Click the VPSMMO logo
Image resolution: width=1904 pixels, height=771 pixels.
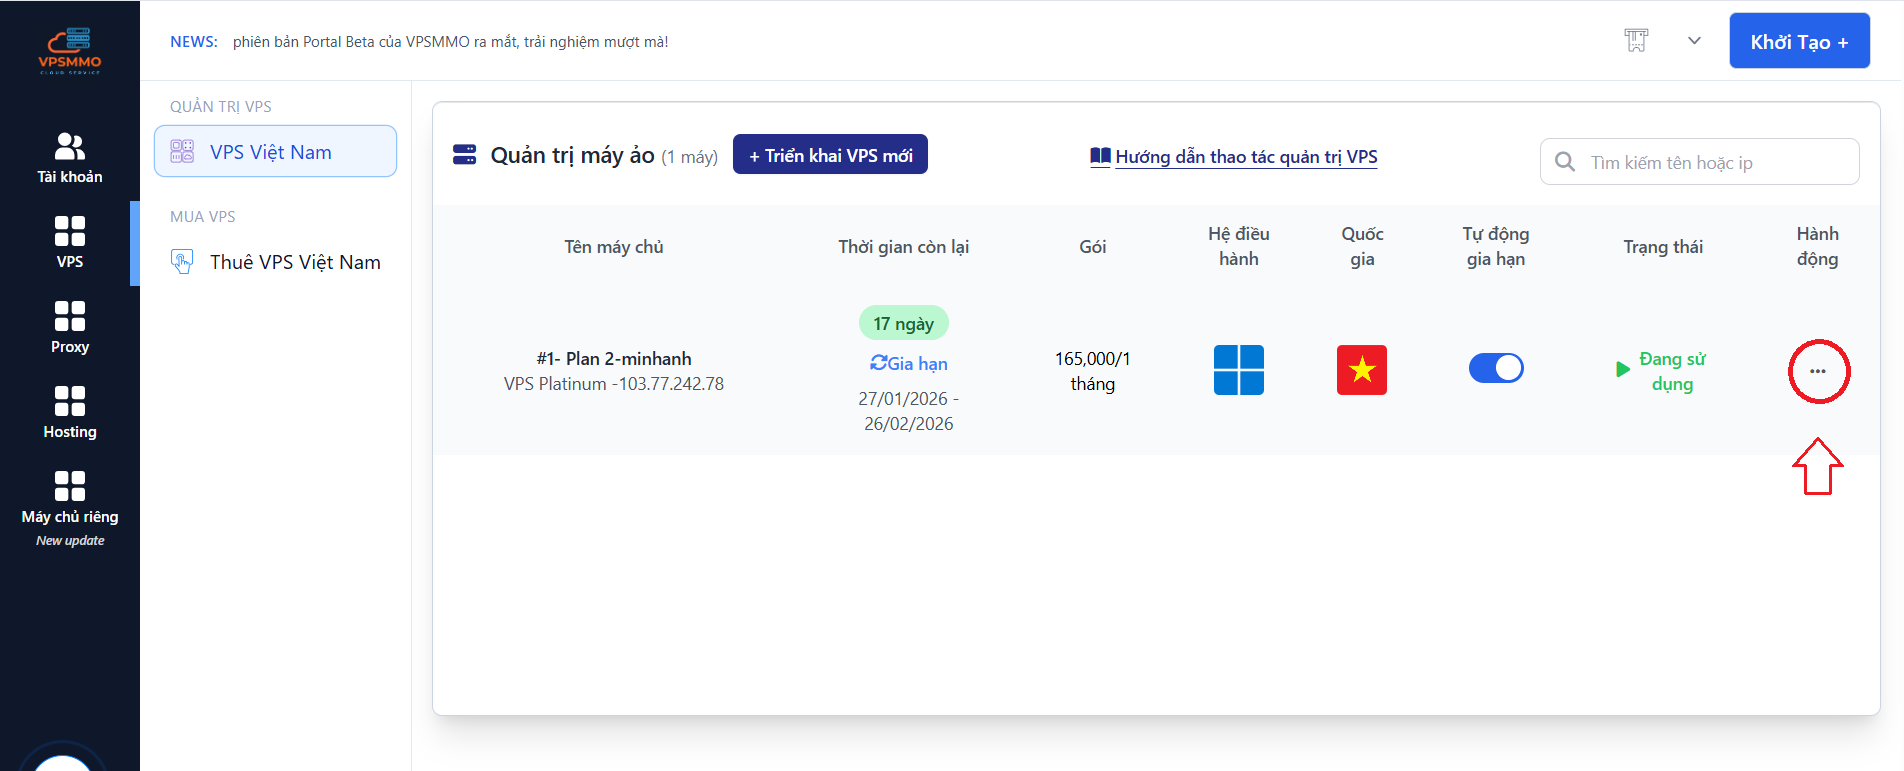[70, 51]
